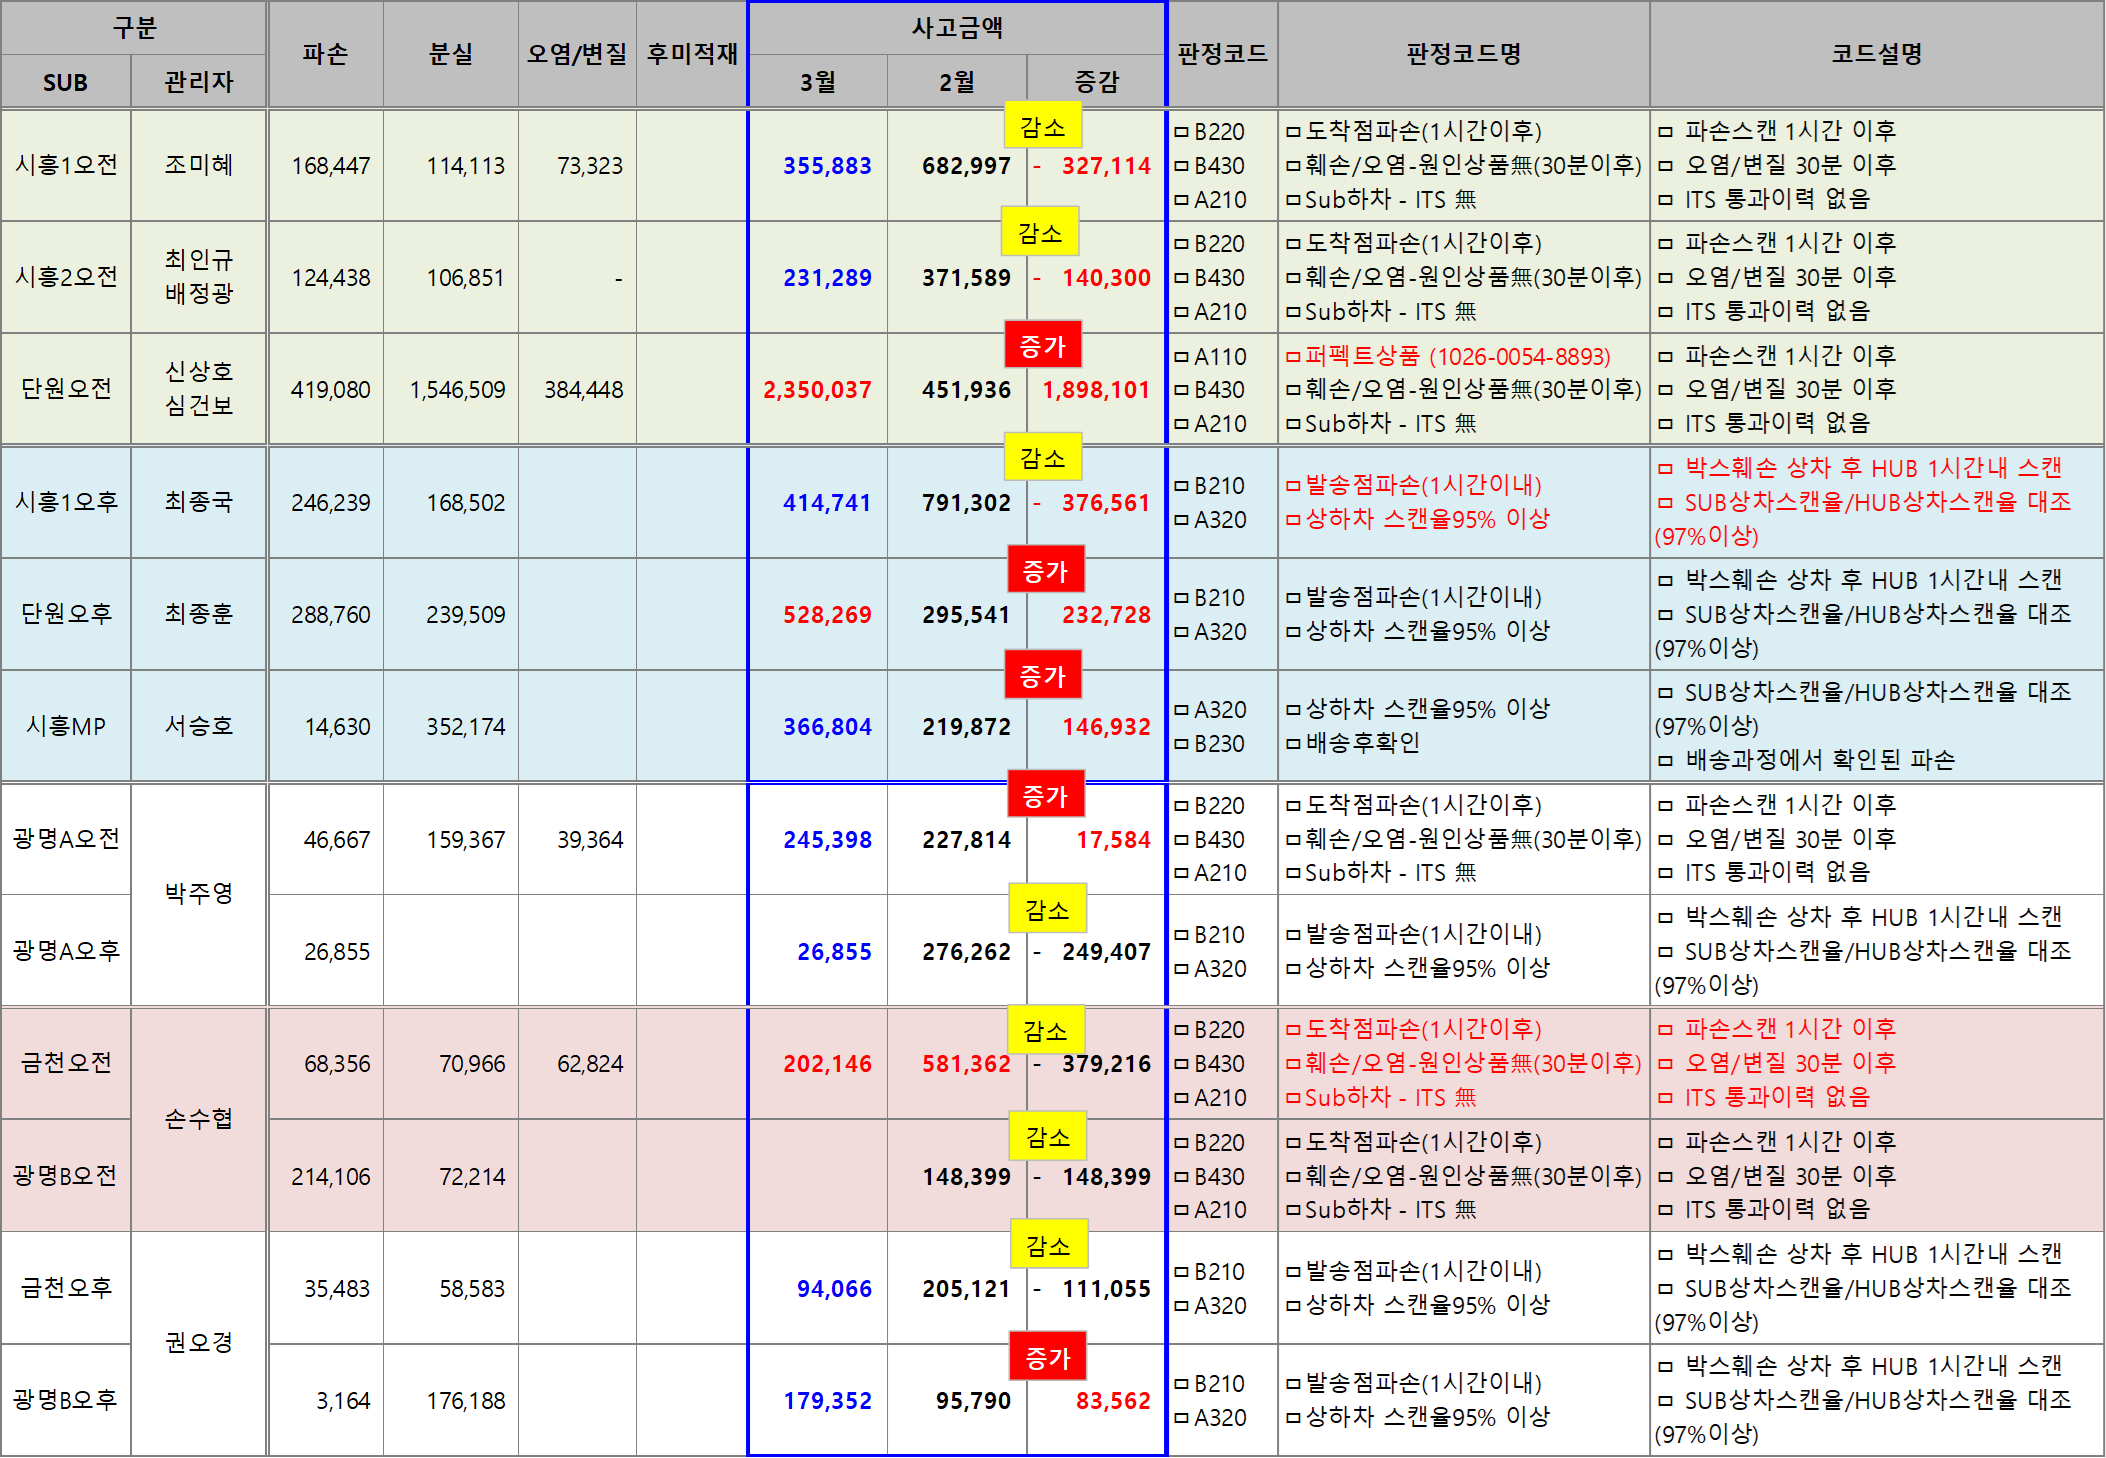Select the 판정코드명 column header
Image resolution: width=2106 pixels, height=1458 pixels.
1463,54
